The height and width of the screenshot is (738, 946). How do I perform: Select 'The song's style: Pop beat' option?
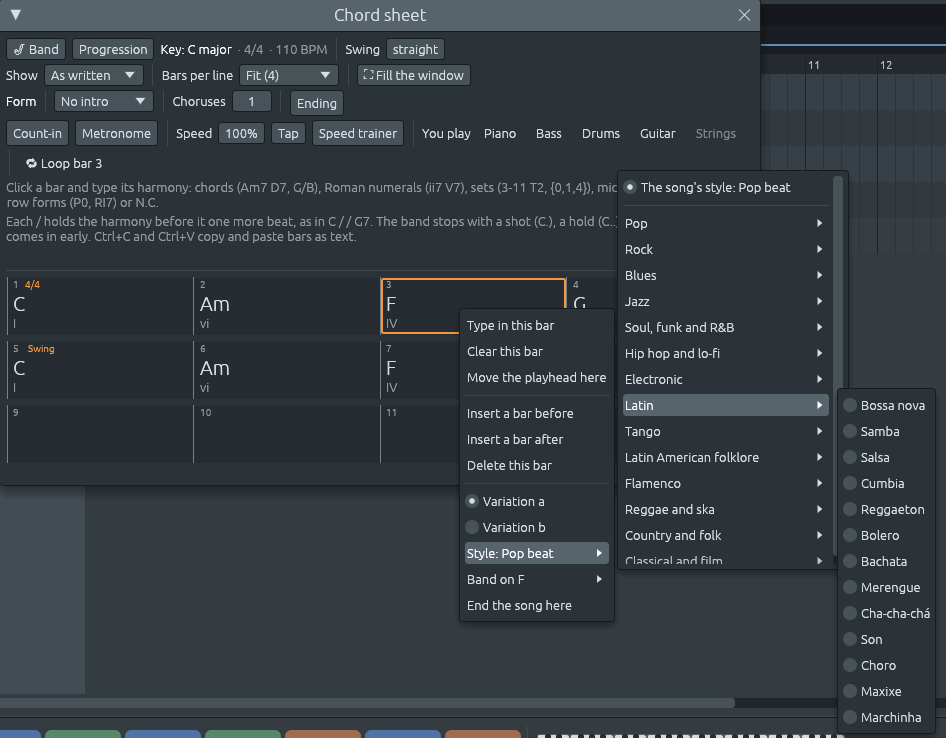725,188
